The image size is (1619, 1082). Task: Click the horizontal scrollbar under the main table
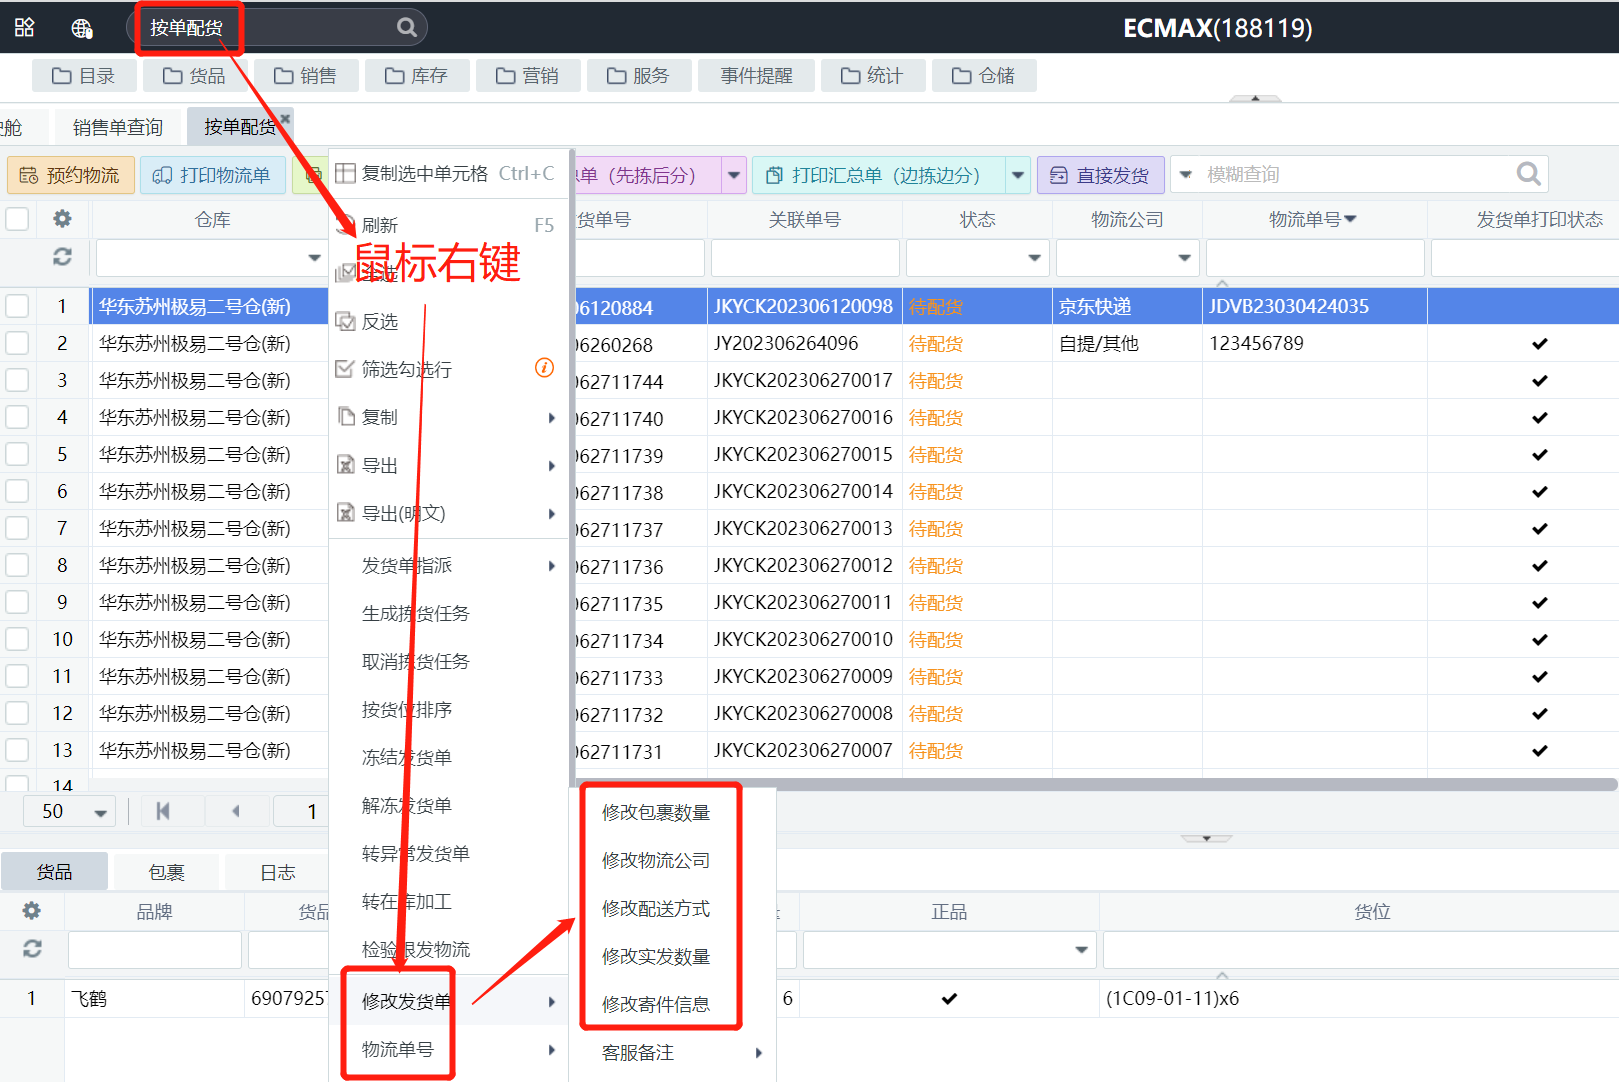[1096, 785]
